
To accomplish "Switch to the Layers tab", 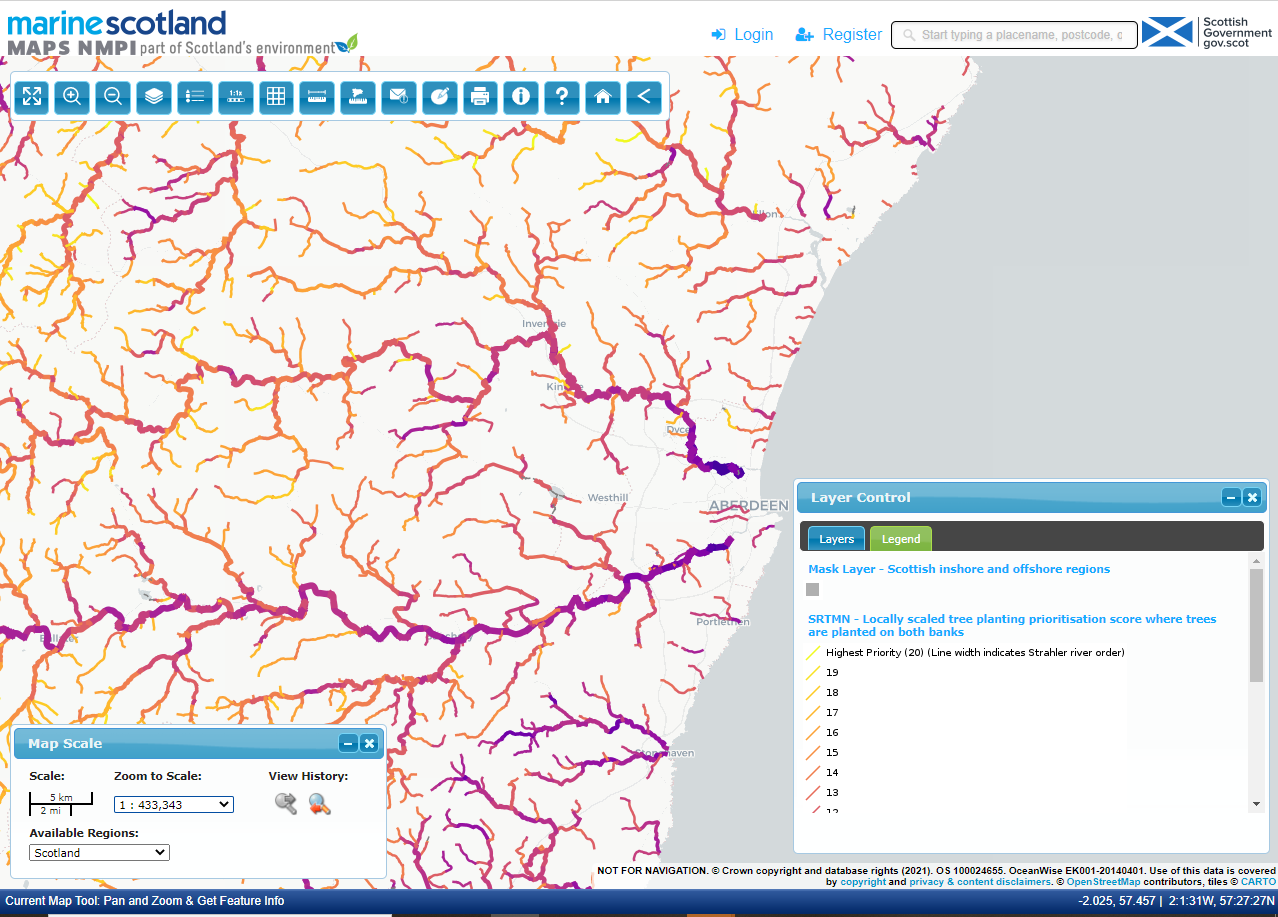I will point(836,539).
